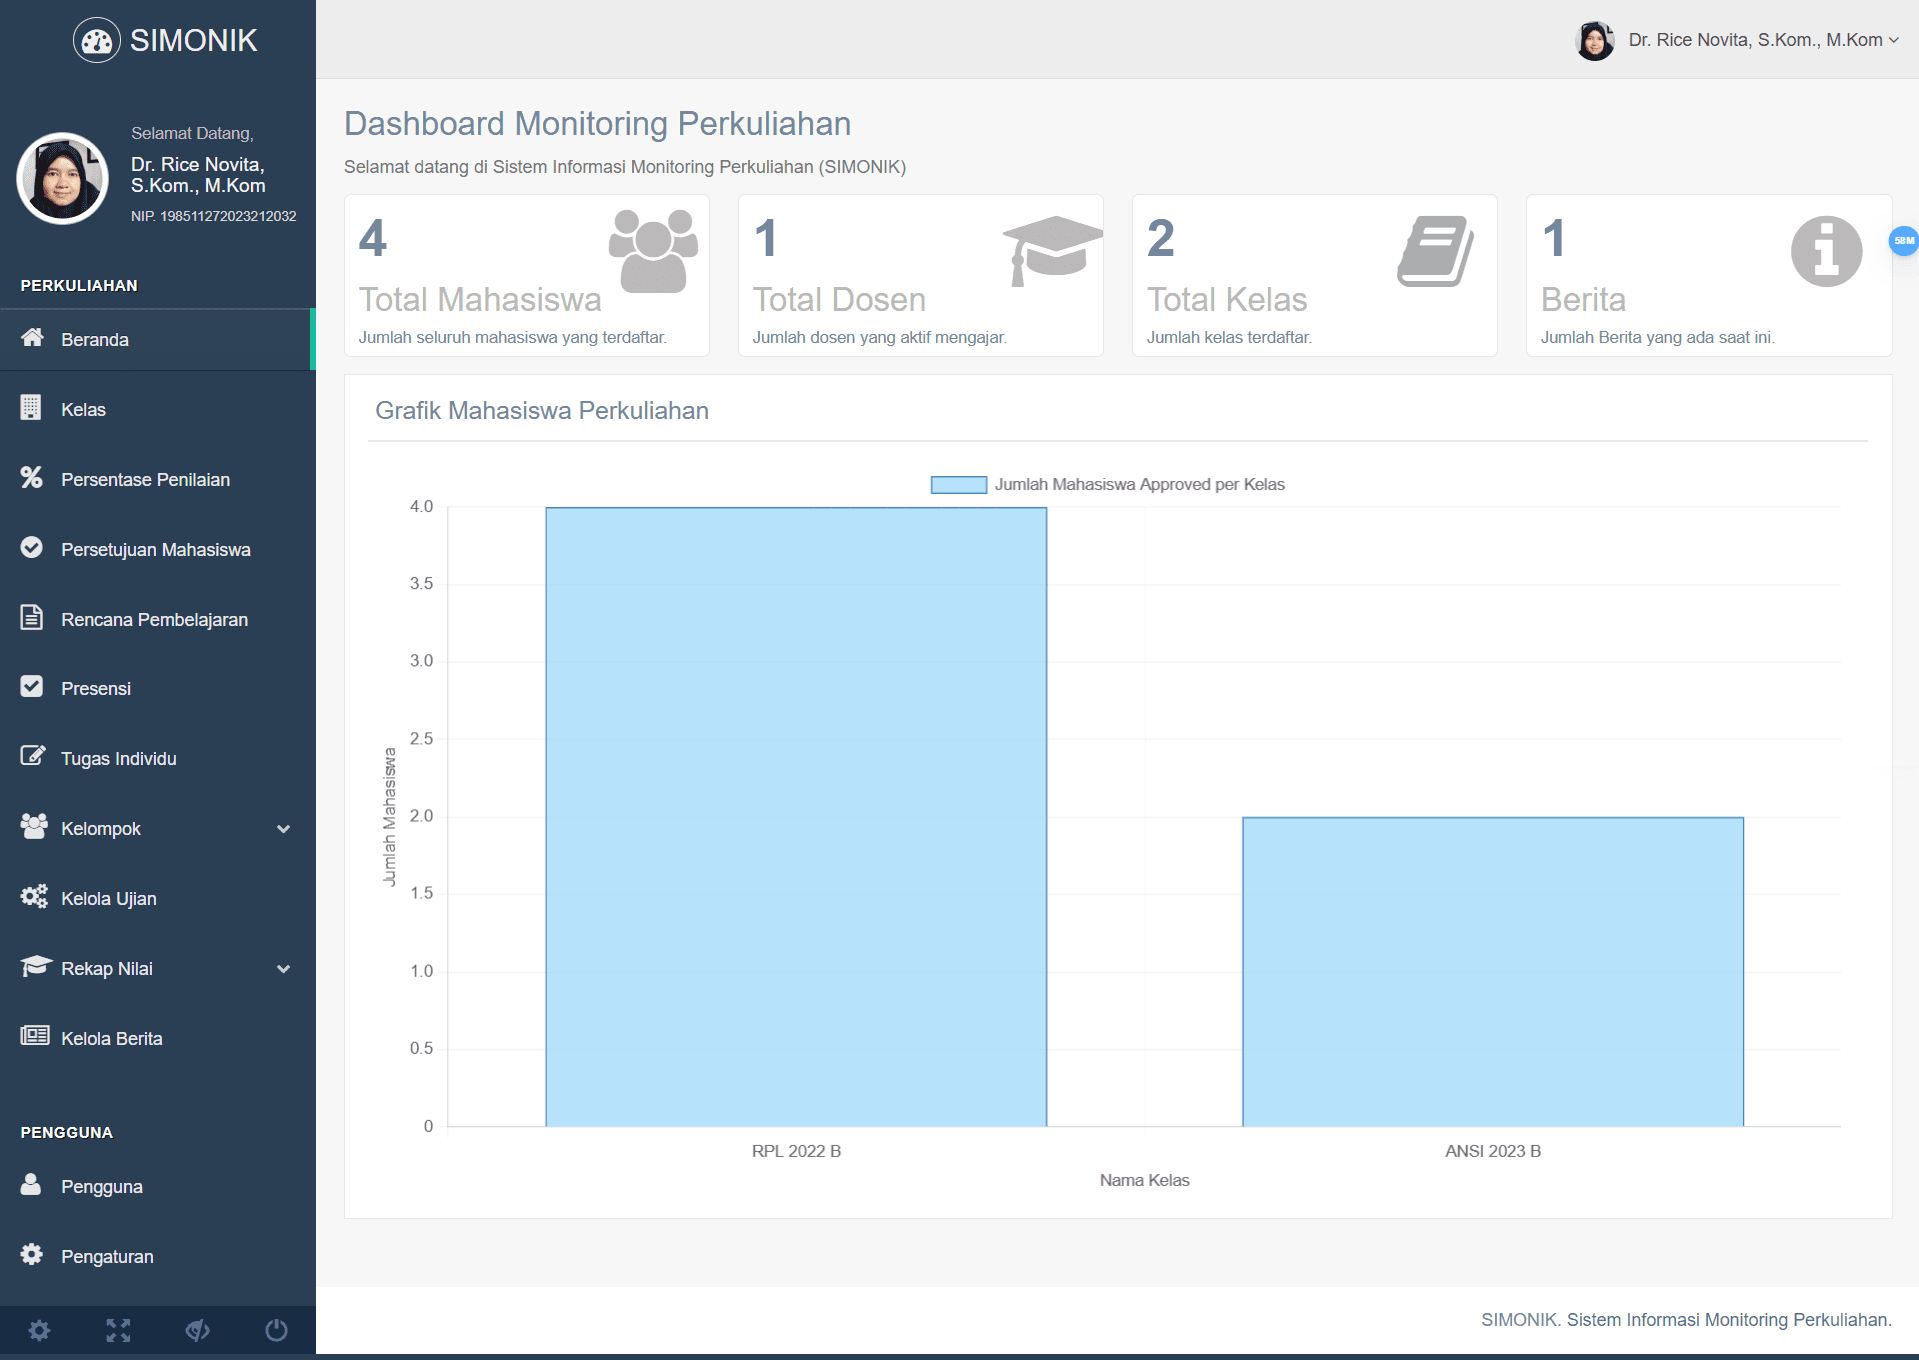
Task: Select the Presensi checkmark icon
Action: (33, 688)
